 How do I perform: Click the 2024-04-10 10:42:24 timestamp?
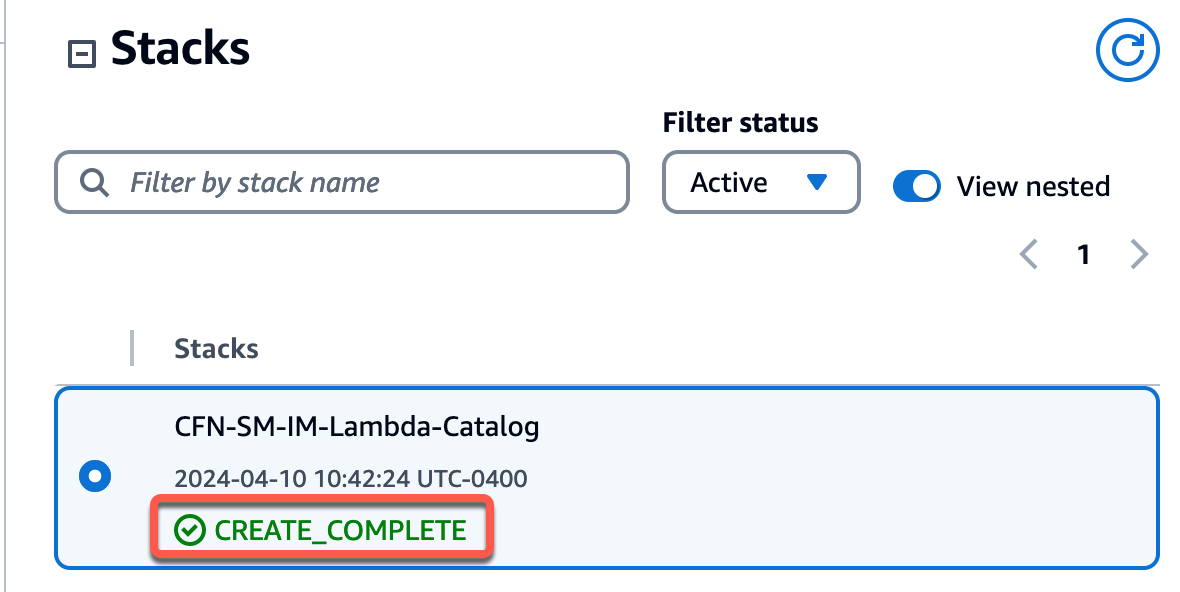click(350, 479)
